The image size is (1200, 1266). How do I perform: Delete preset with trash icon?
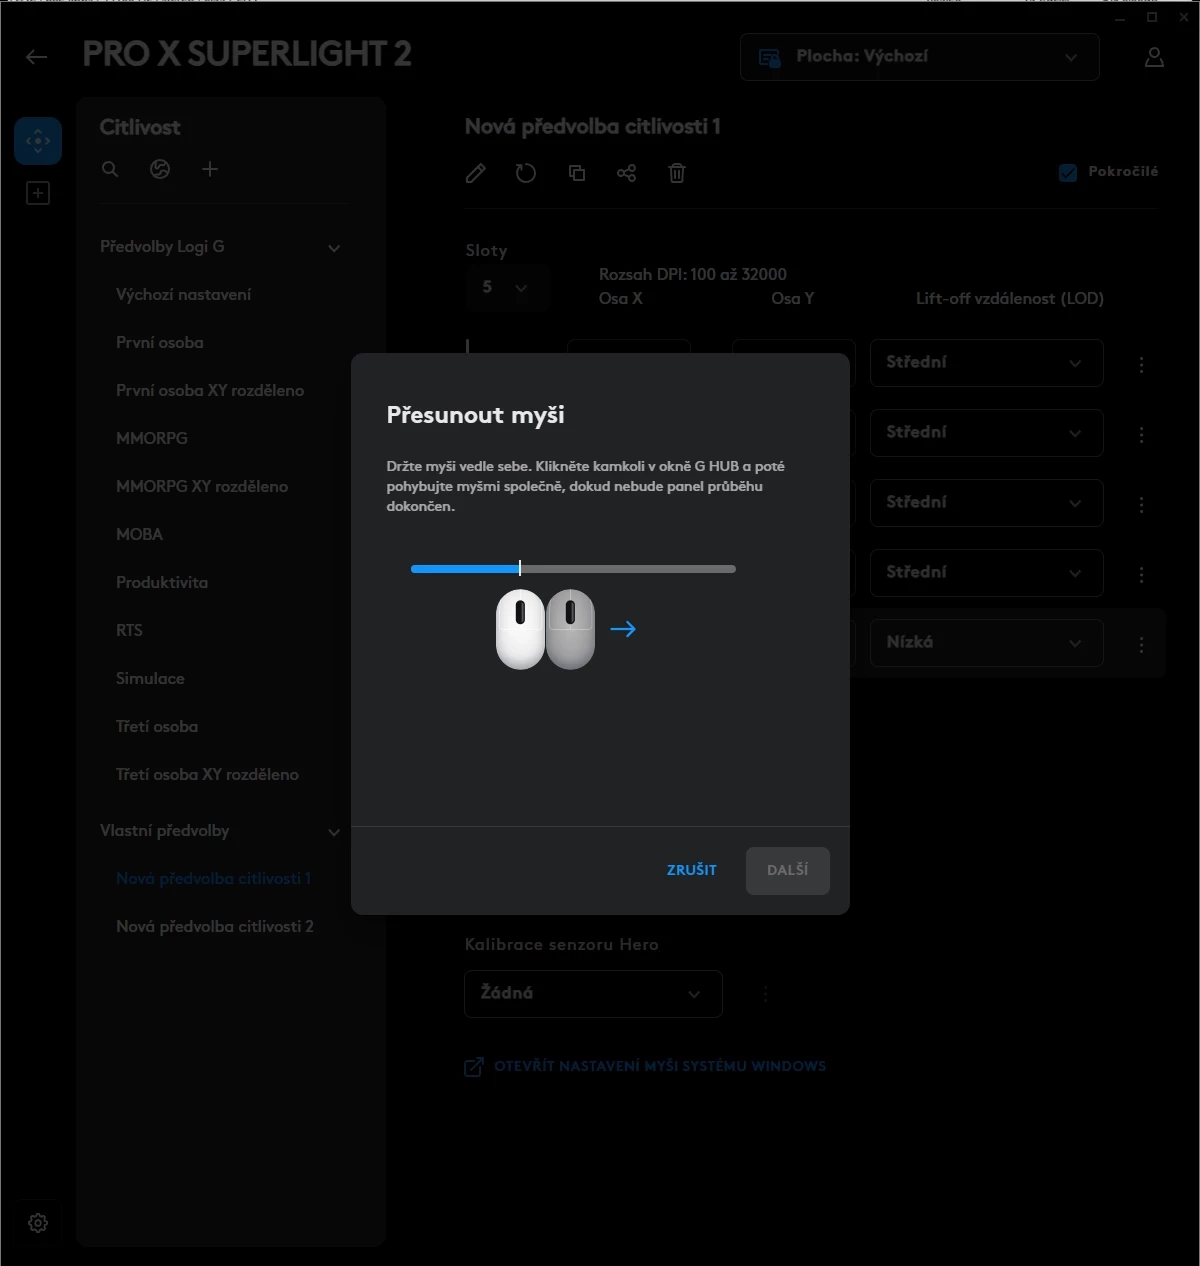pyautogui.click(x=677, y=173)
